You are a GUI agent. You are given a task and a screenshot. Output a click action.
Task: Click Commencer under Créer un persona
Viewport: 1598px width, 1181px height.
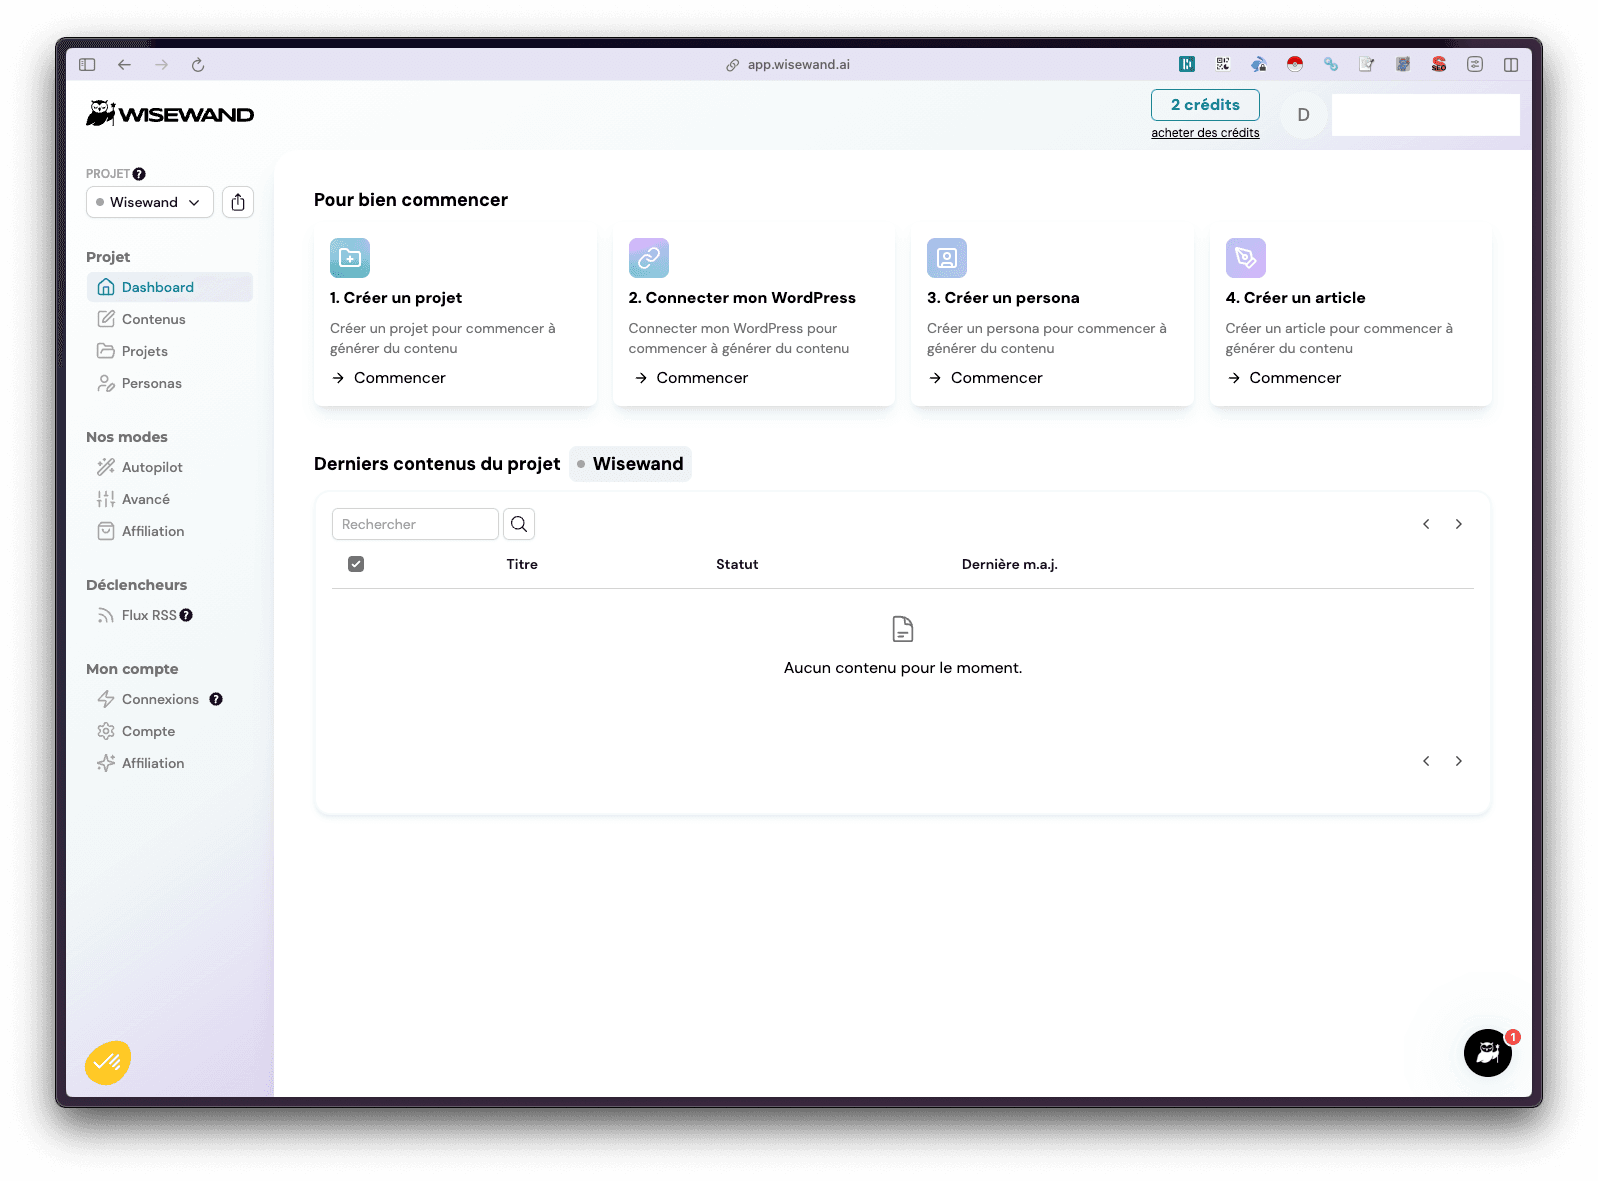click(x=986, y=378)
